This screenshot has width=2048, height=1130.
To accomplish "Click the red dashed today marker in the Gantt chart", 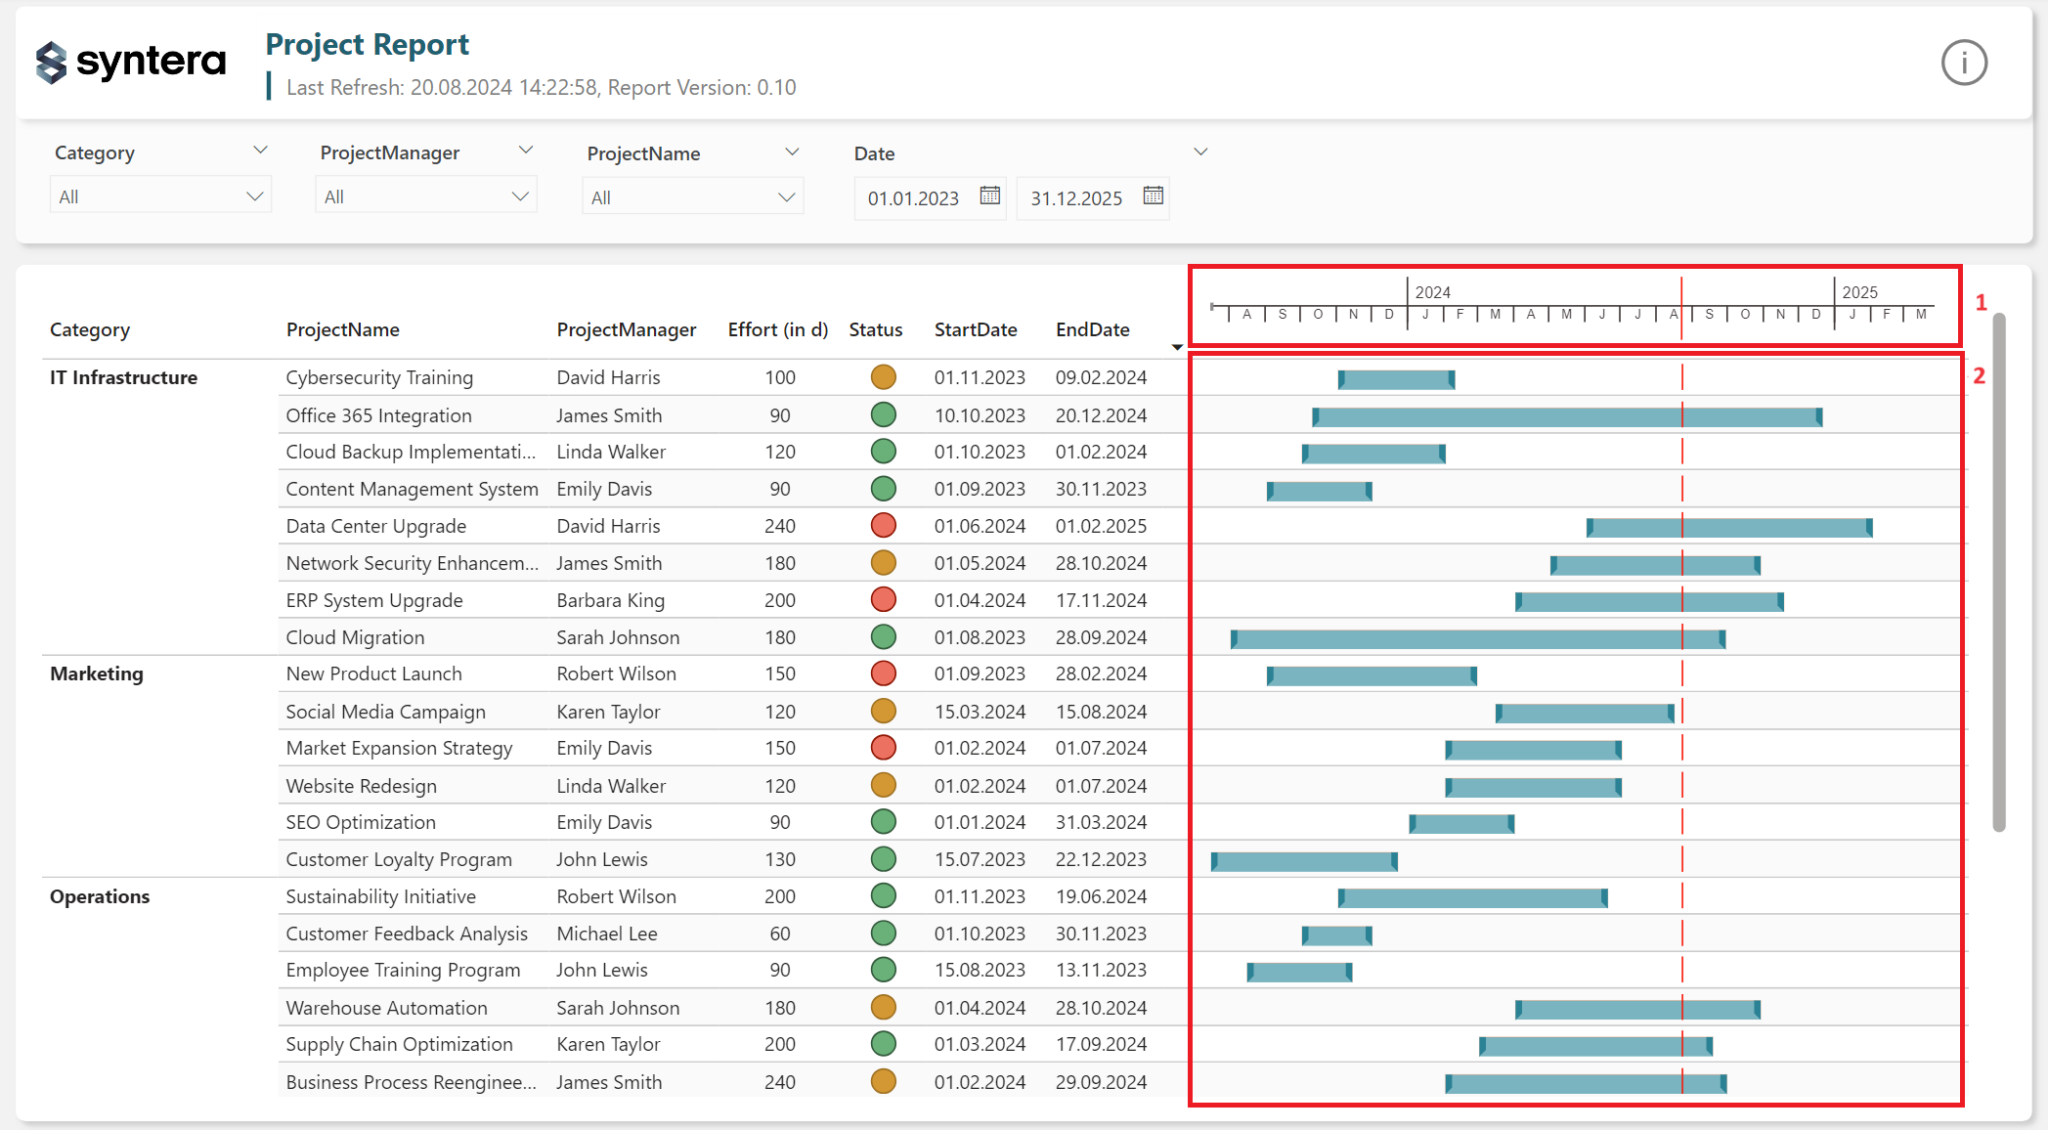I will pos(1681,700).
